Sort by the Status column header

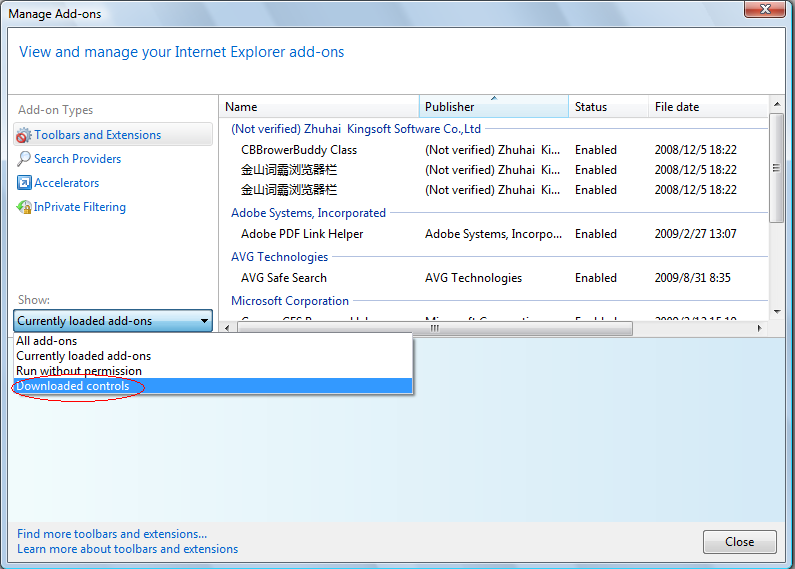pyautogui.click(x=608, y=106)
